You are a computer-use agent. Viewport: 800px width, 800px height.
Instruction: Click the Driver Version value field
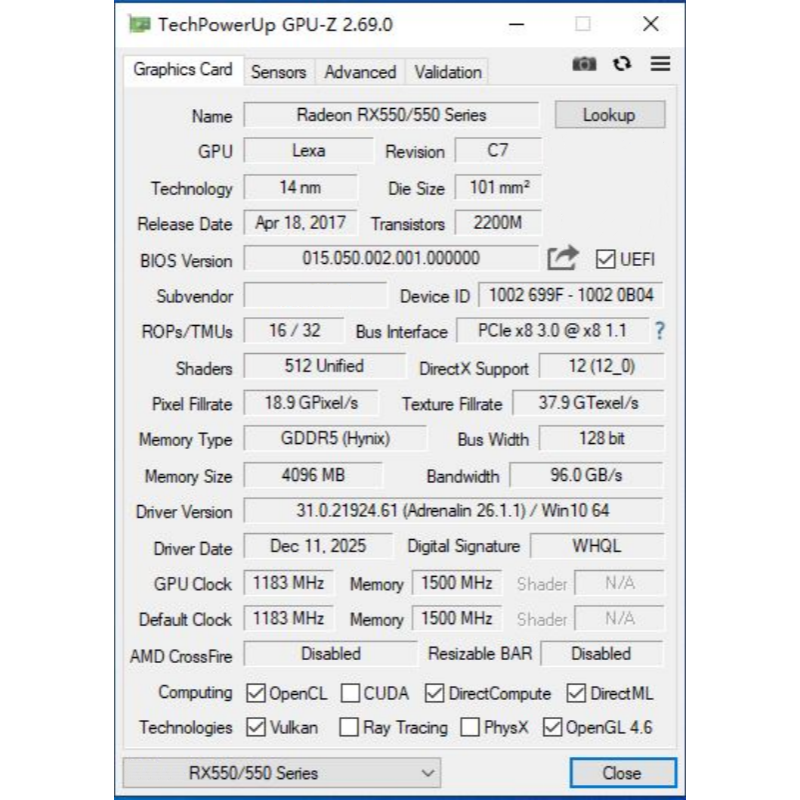tap(454, 511)
